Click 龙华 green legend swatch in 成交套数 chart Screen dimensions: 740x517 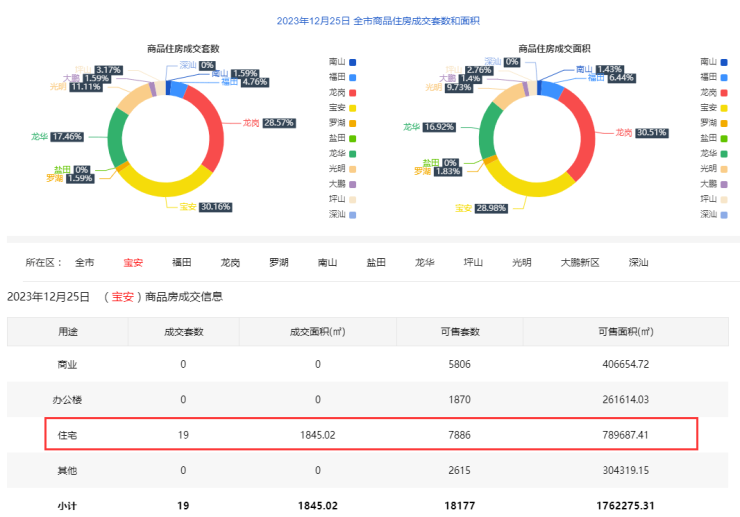pos(353,153)
